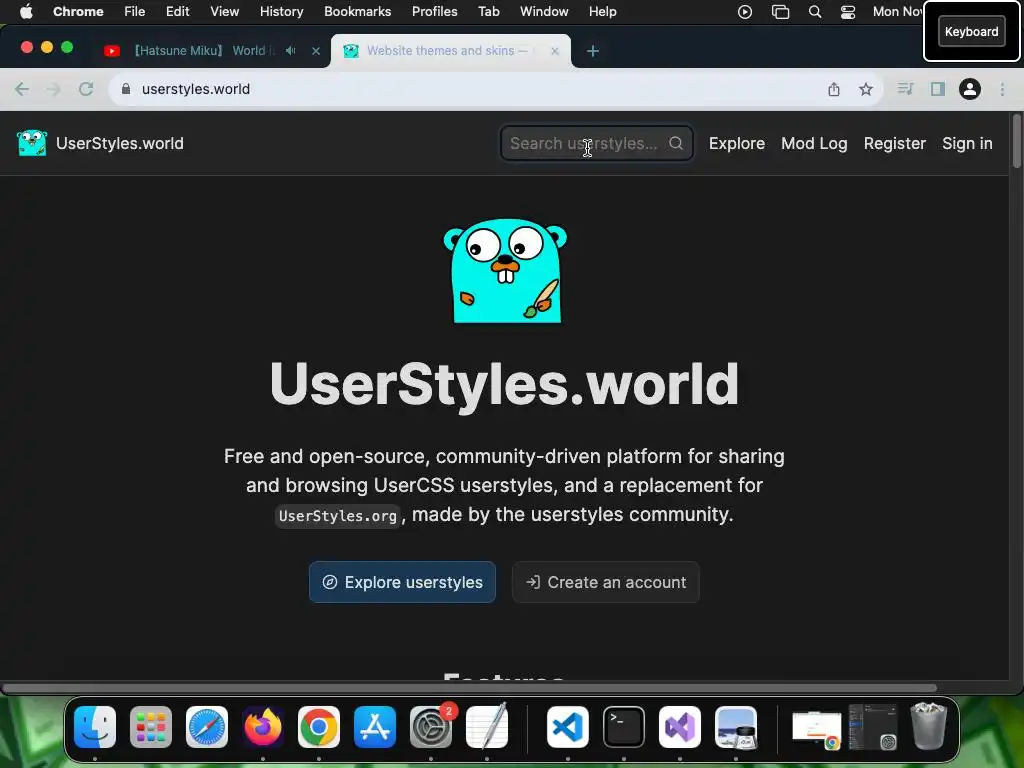The height and width of the screenshot is (768, 1024).
Task: Open the Explore page link
Action: (x=737, y=143)
